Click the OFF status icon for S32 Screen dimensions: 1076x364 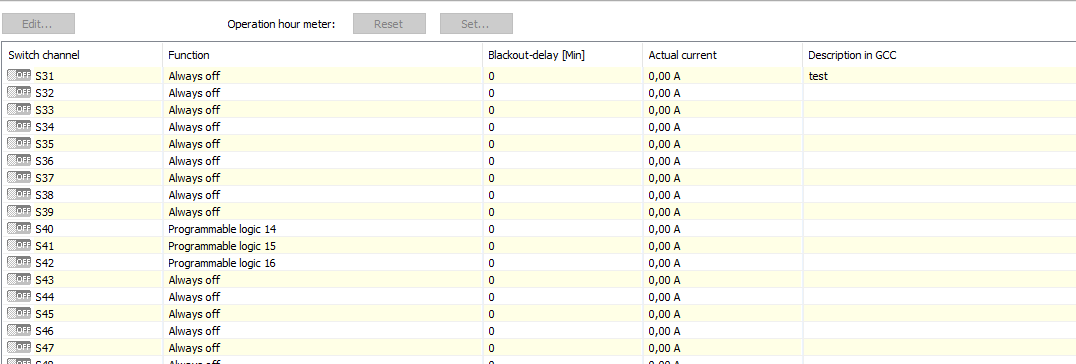click(x=19, y=93)
